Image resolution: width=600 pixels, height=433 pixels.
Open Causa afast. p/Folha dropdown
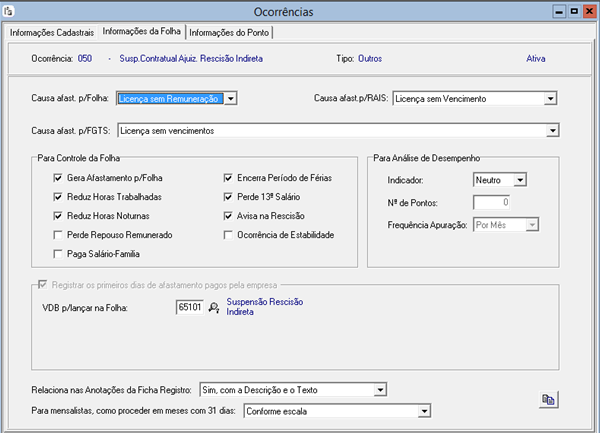point(230,99)
